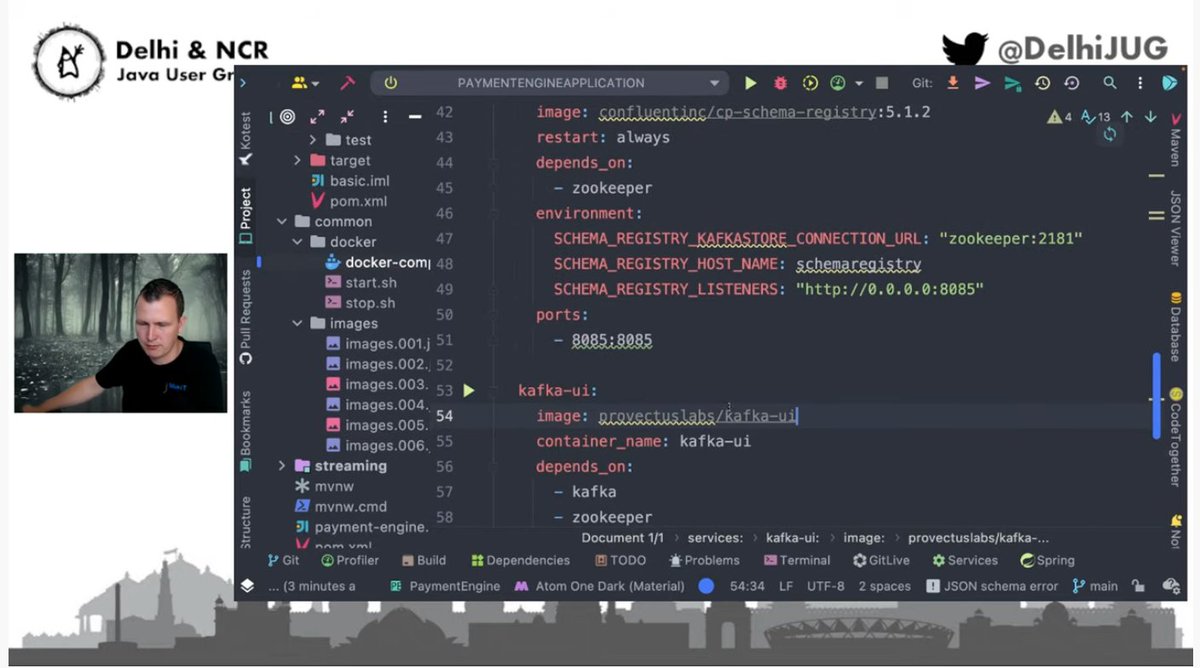Start debugging with the red bug icon
Image resolution: width=1200 pixels, height=668 pixels.
[781, 83]
